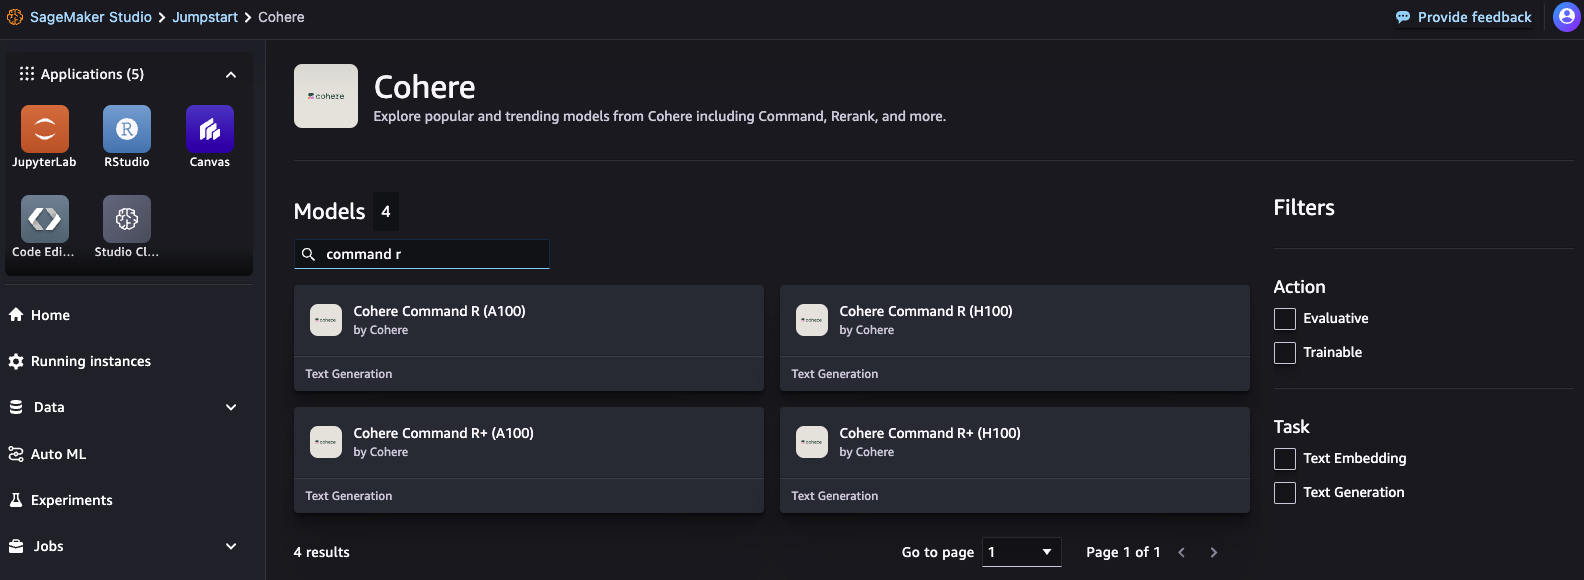Viewport: 1584px width, 580px height.
Task: Click the Cohere breadcrumb text
Action: [x=281, y=17]
